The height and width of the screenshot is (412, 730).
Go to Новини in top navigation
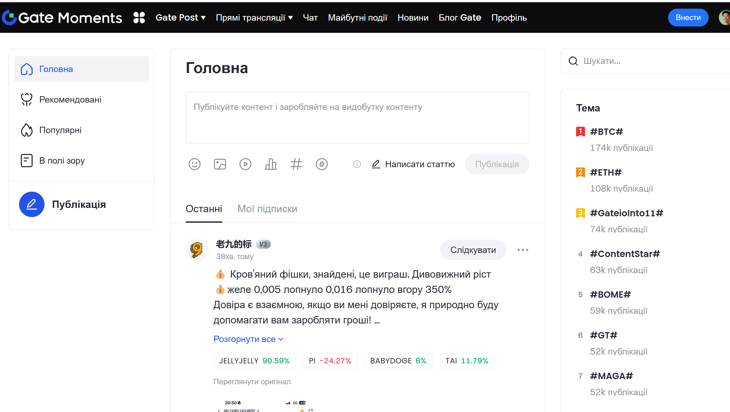click(x=412, y=18)
